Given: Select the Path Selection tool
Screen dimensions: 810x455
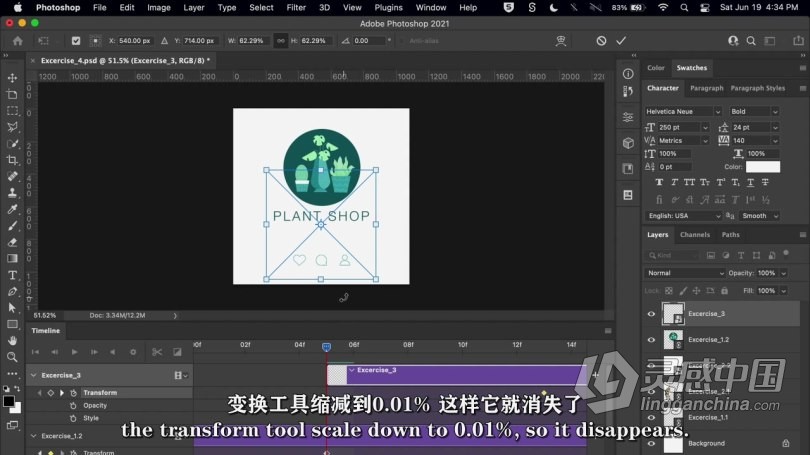Looking at the screenshot, I should pos(12,308).
